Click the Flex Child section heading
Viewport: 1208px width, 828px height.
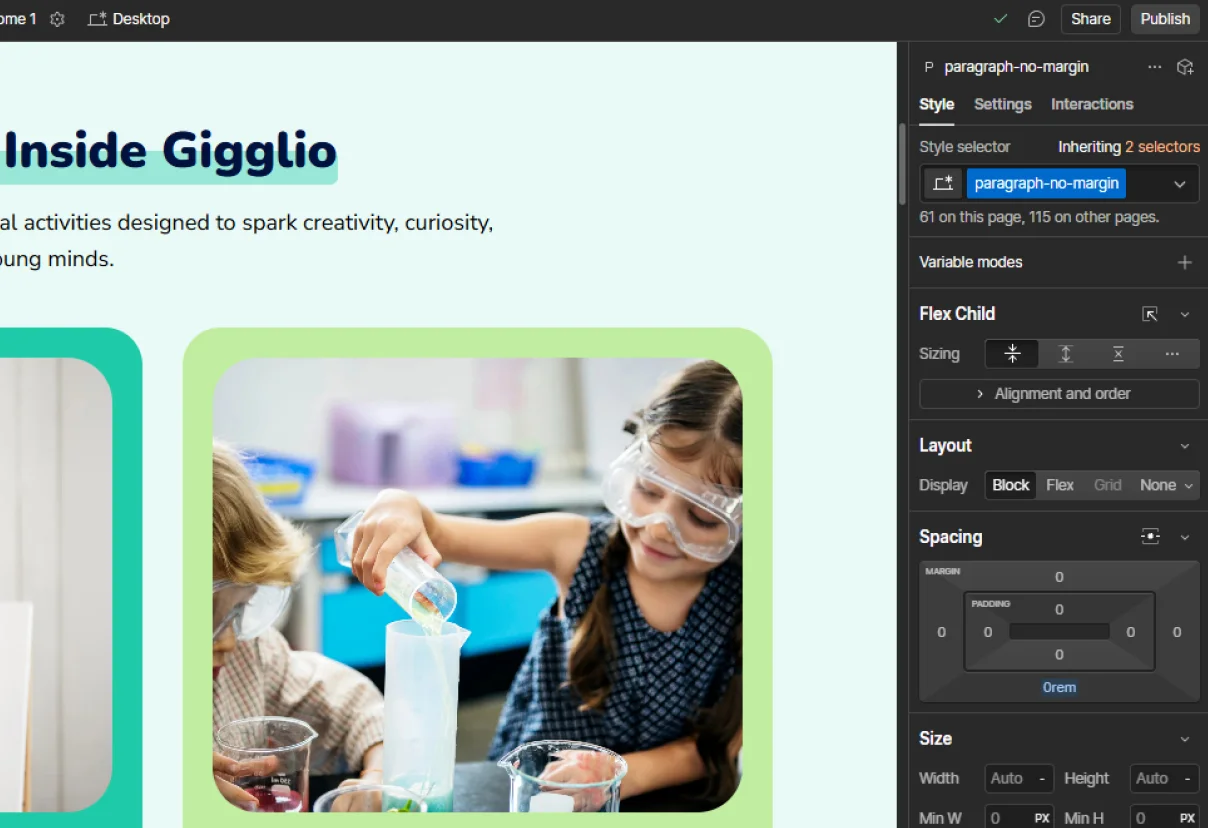[957, 314]
